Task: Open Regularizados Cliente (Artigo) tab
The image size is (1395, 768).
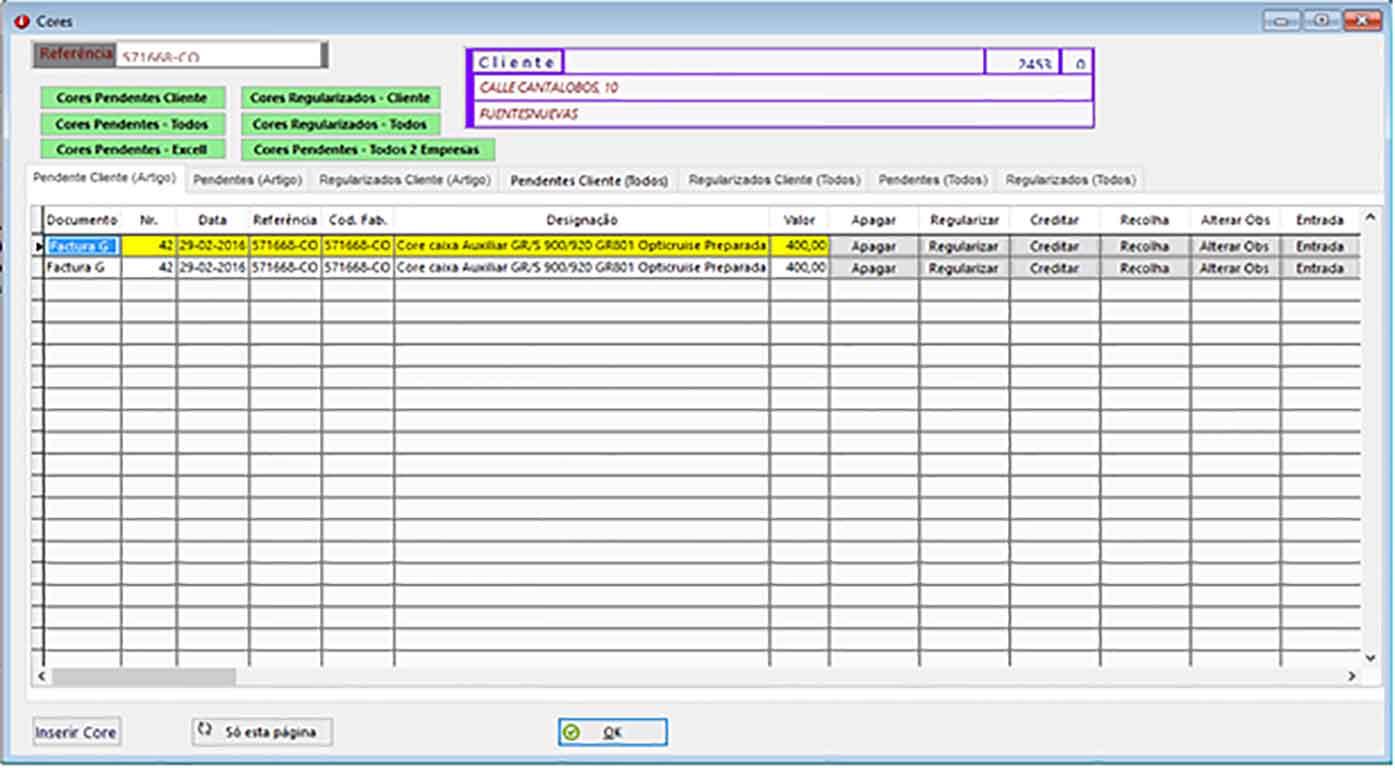Action: tap(405, 180)
